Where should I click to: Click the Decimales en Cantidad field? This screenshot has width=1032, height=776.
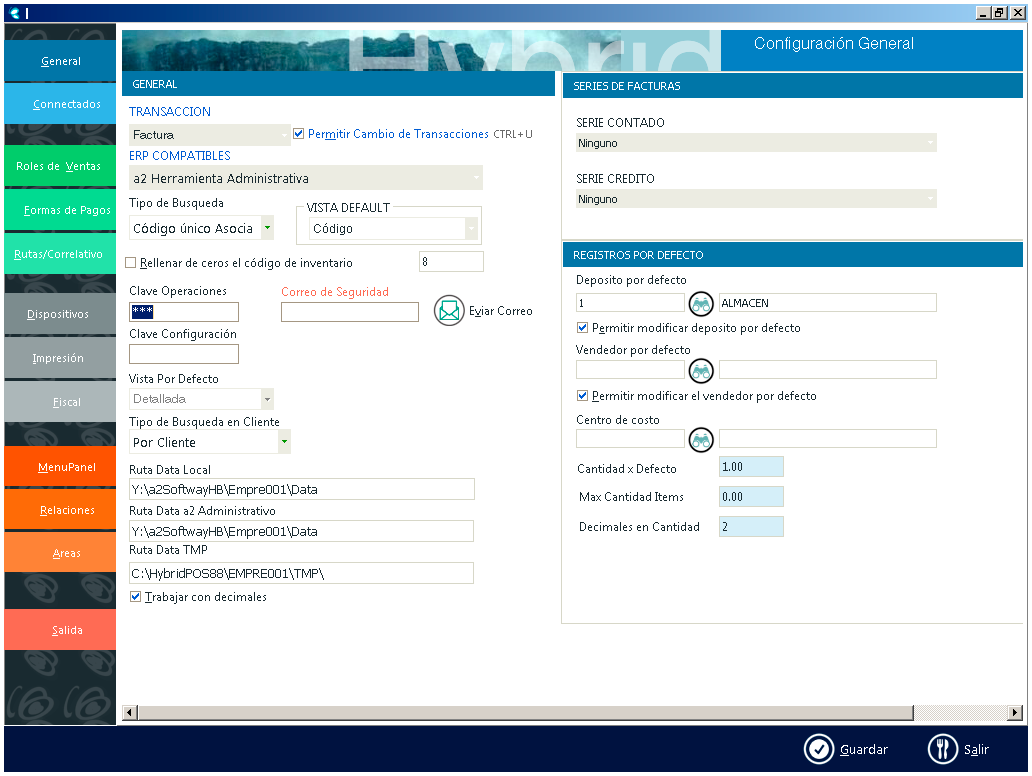751,527
